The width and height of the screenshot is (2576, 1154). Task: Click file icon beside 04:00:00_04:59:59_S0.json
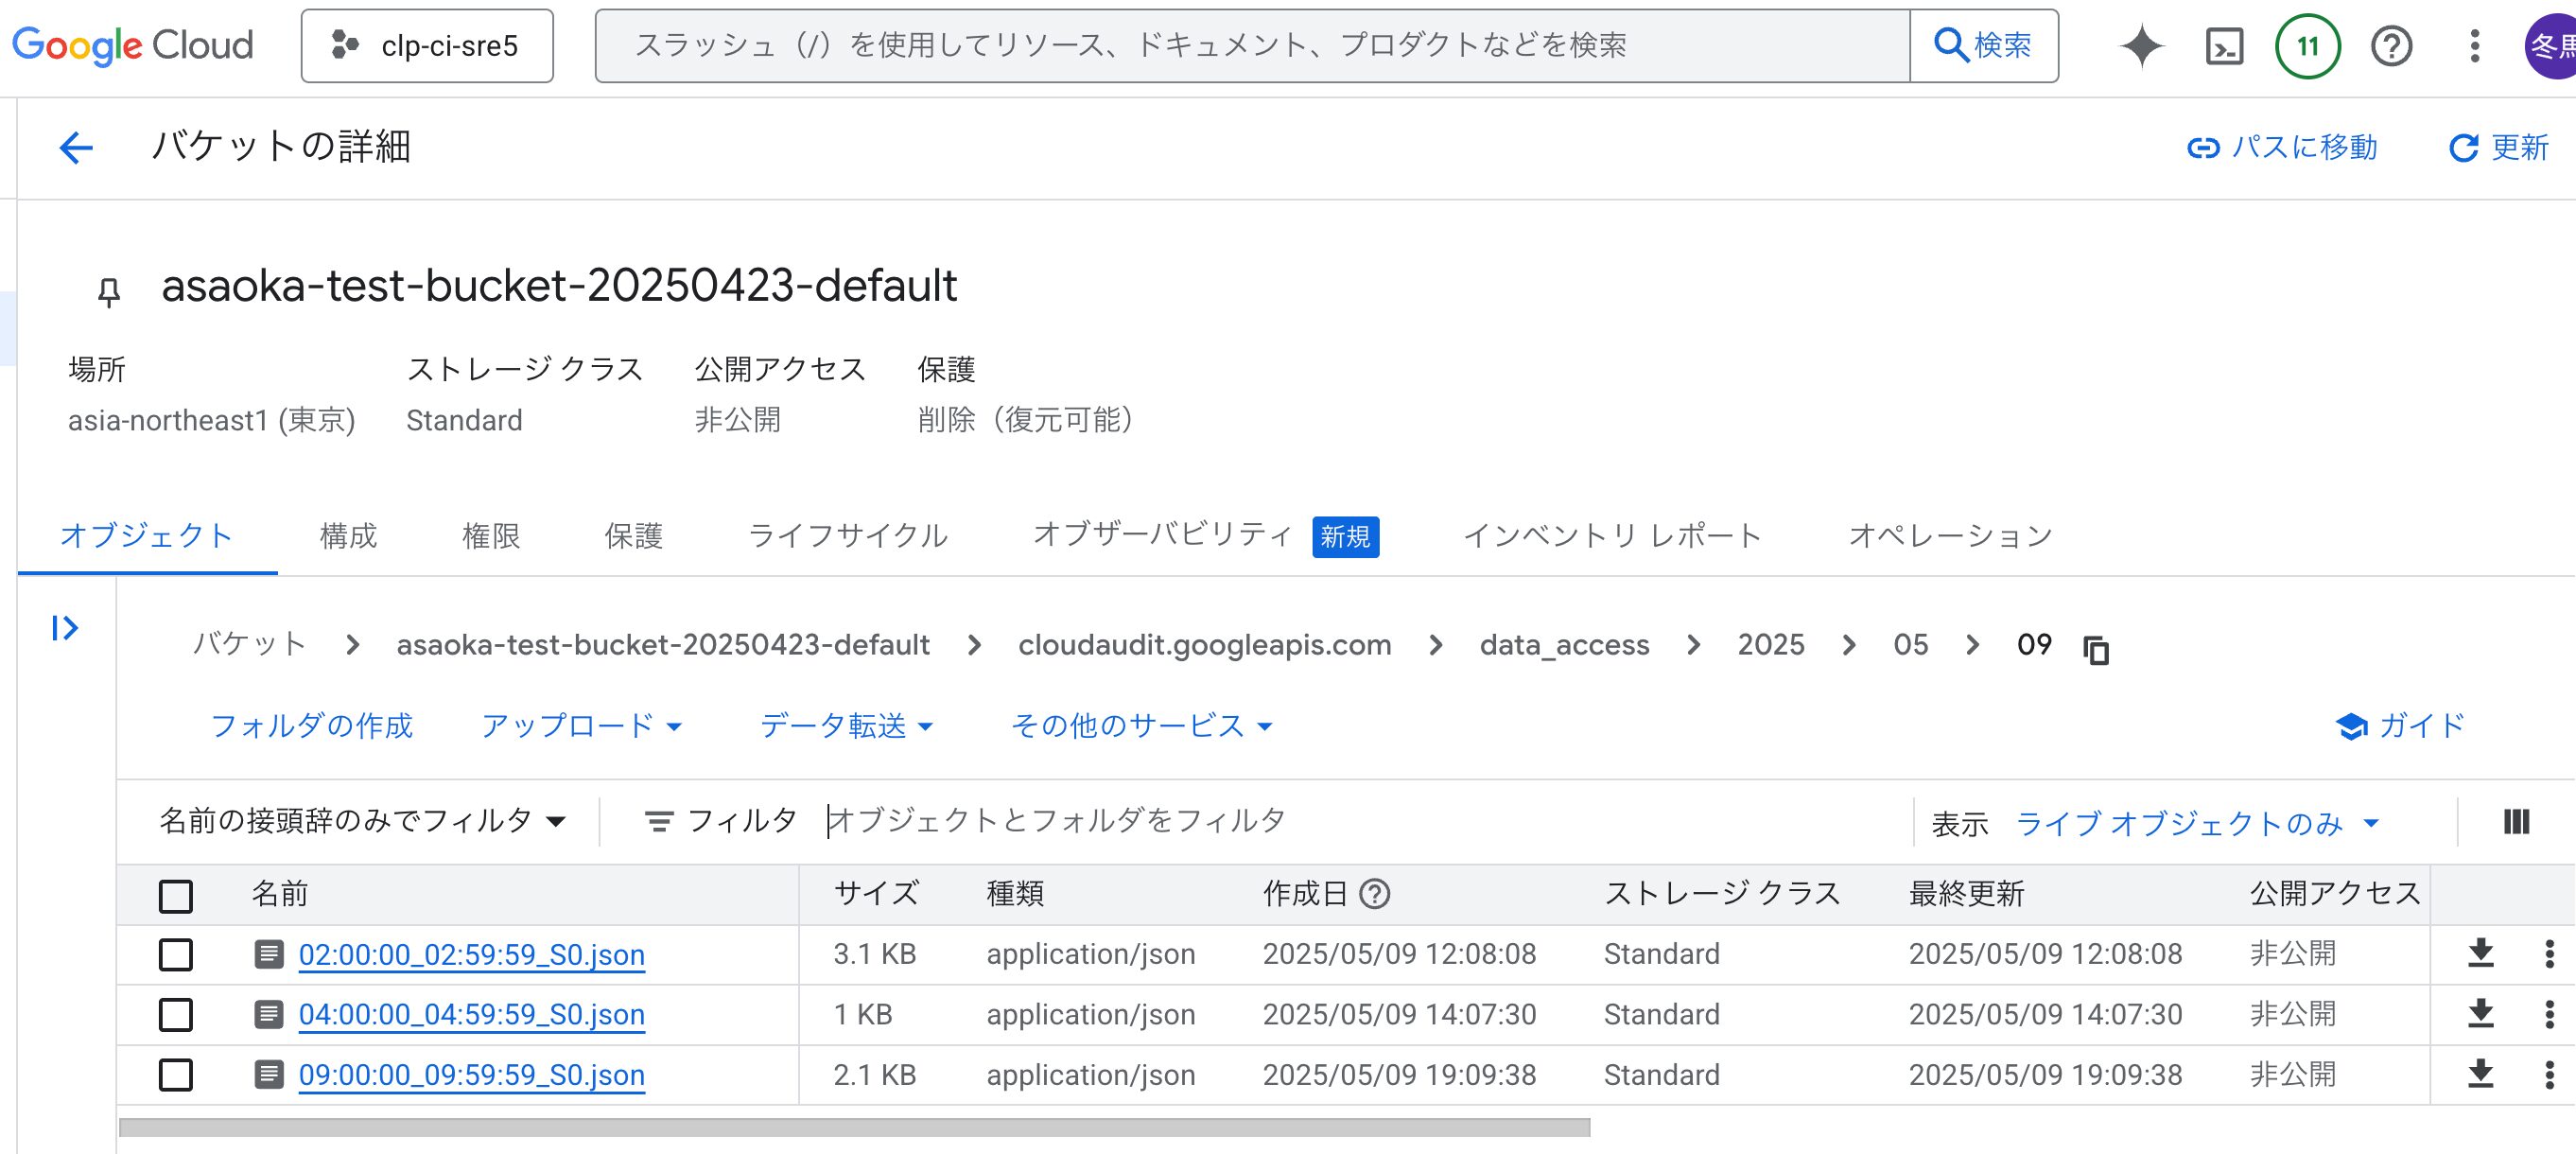268,1014
